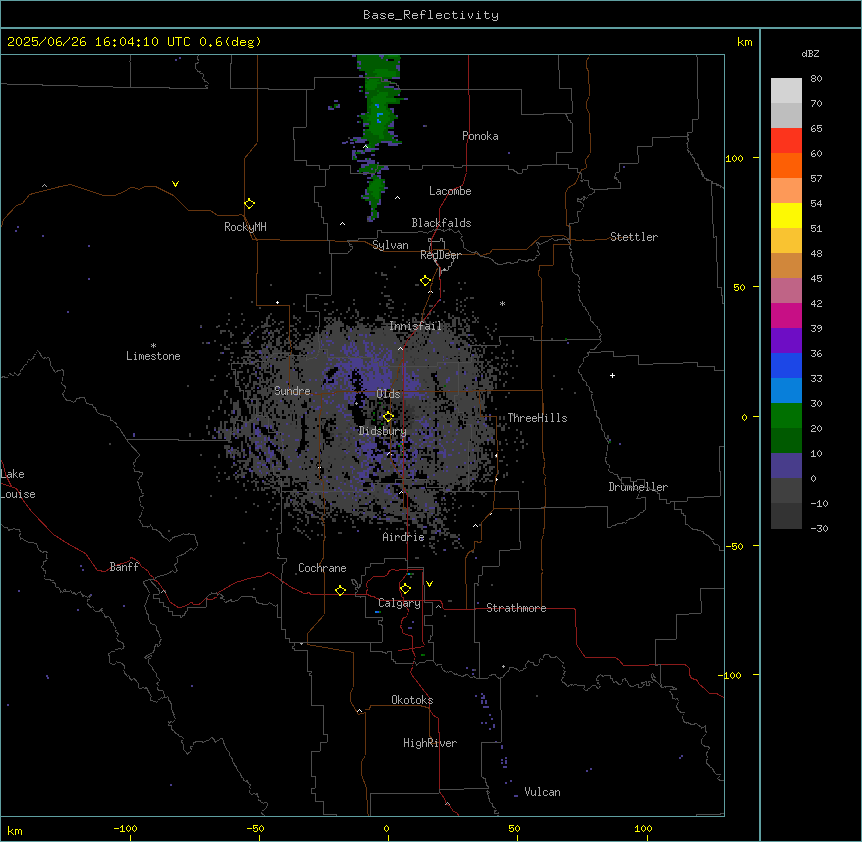Click the dBZ legend heading
The height and width of the screenshot is (842, 862).
[810, 53]
